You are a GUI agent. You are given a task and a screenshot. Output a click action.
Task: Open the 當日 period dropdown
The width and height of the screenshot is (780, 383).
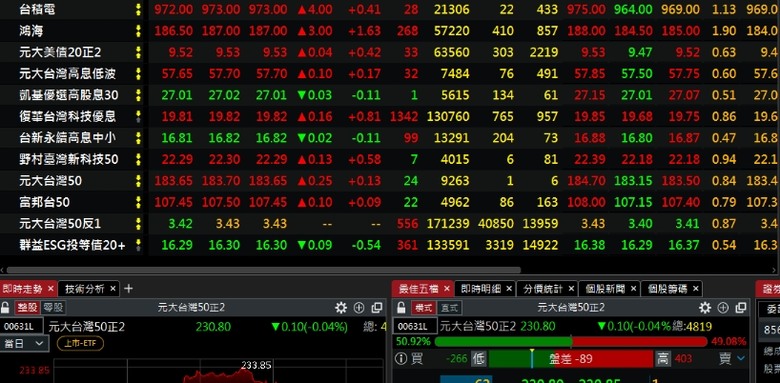point(24,343)
